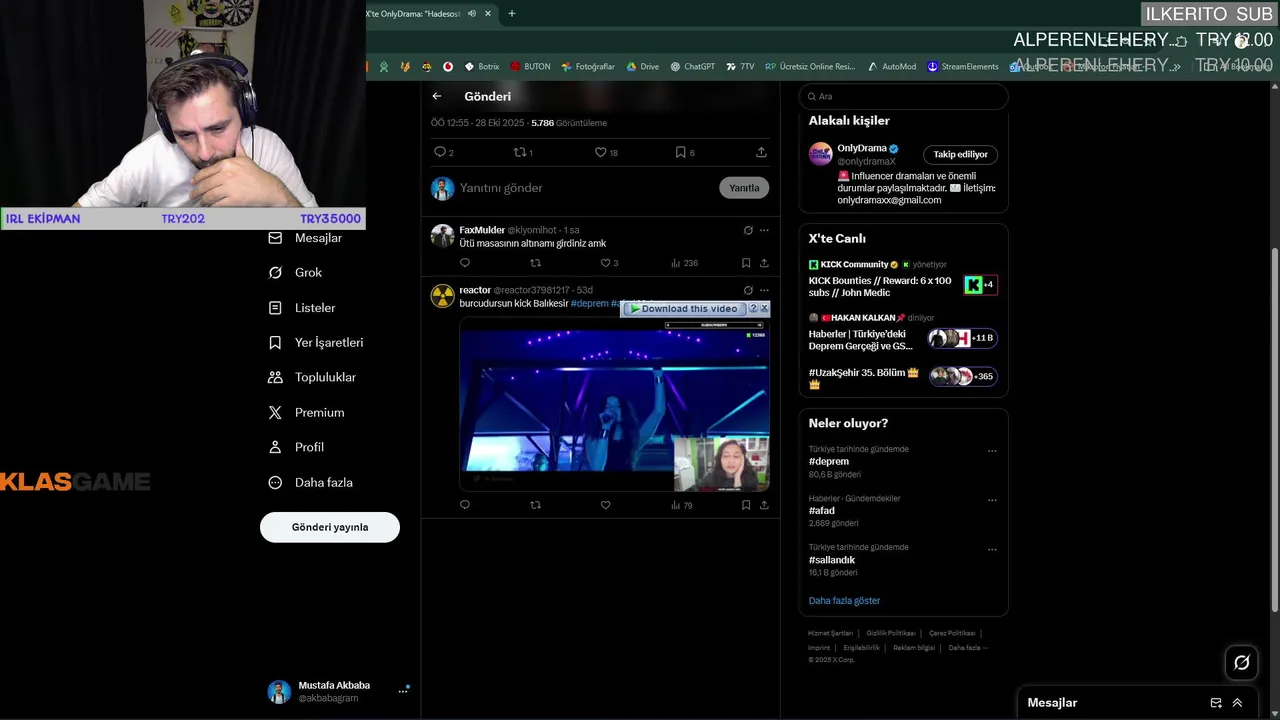Screen dimensions: 1280x720
Task: Open Topluluklar in the sidebar
Action: pos(312,377)
